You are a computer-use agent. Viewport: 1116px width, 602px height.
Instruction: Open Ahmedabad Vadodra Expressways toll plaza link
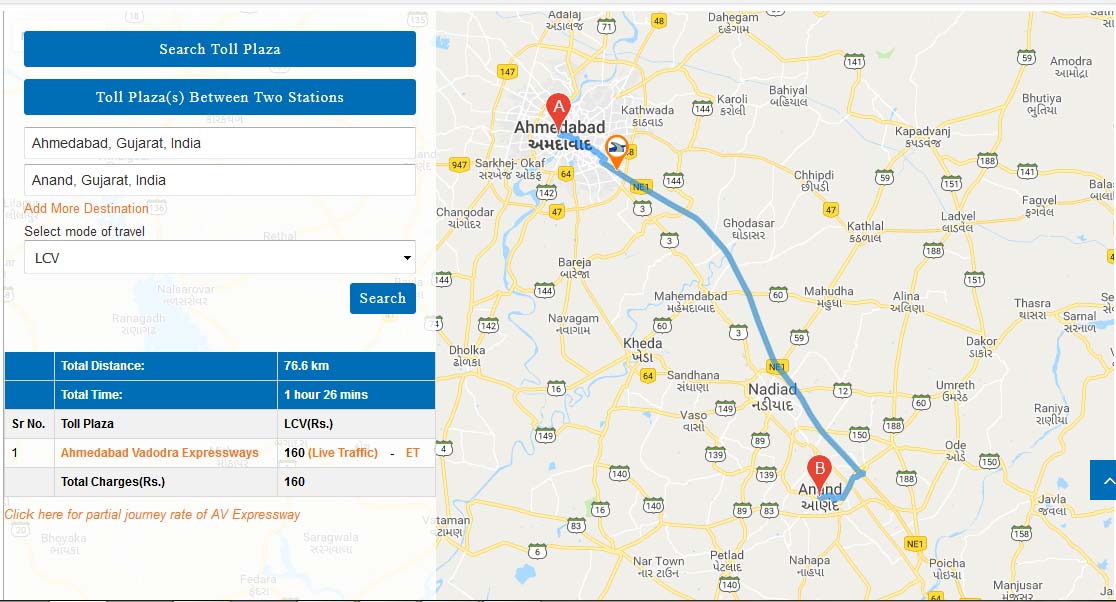(159, 453)
